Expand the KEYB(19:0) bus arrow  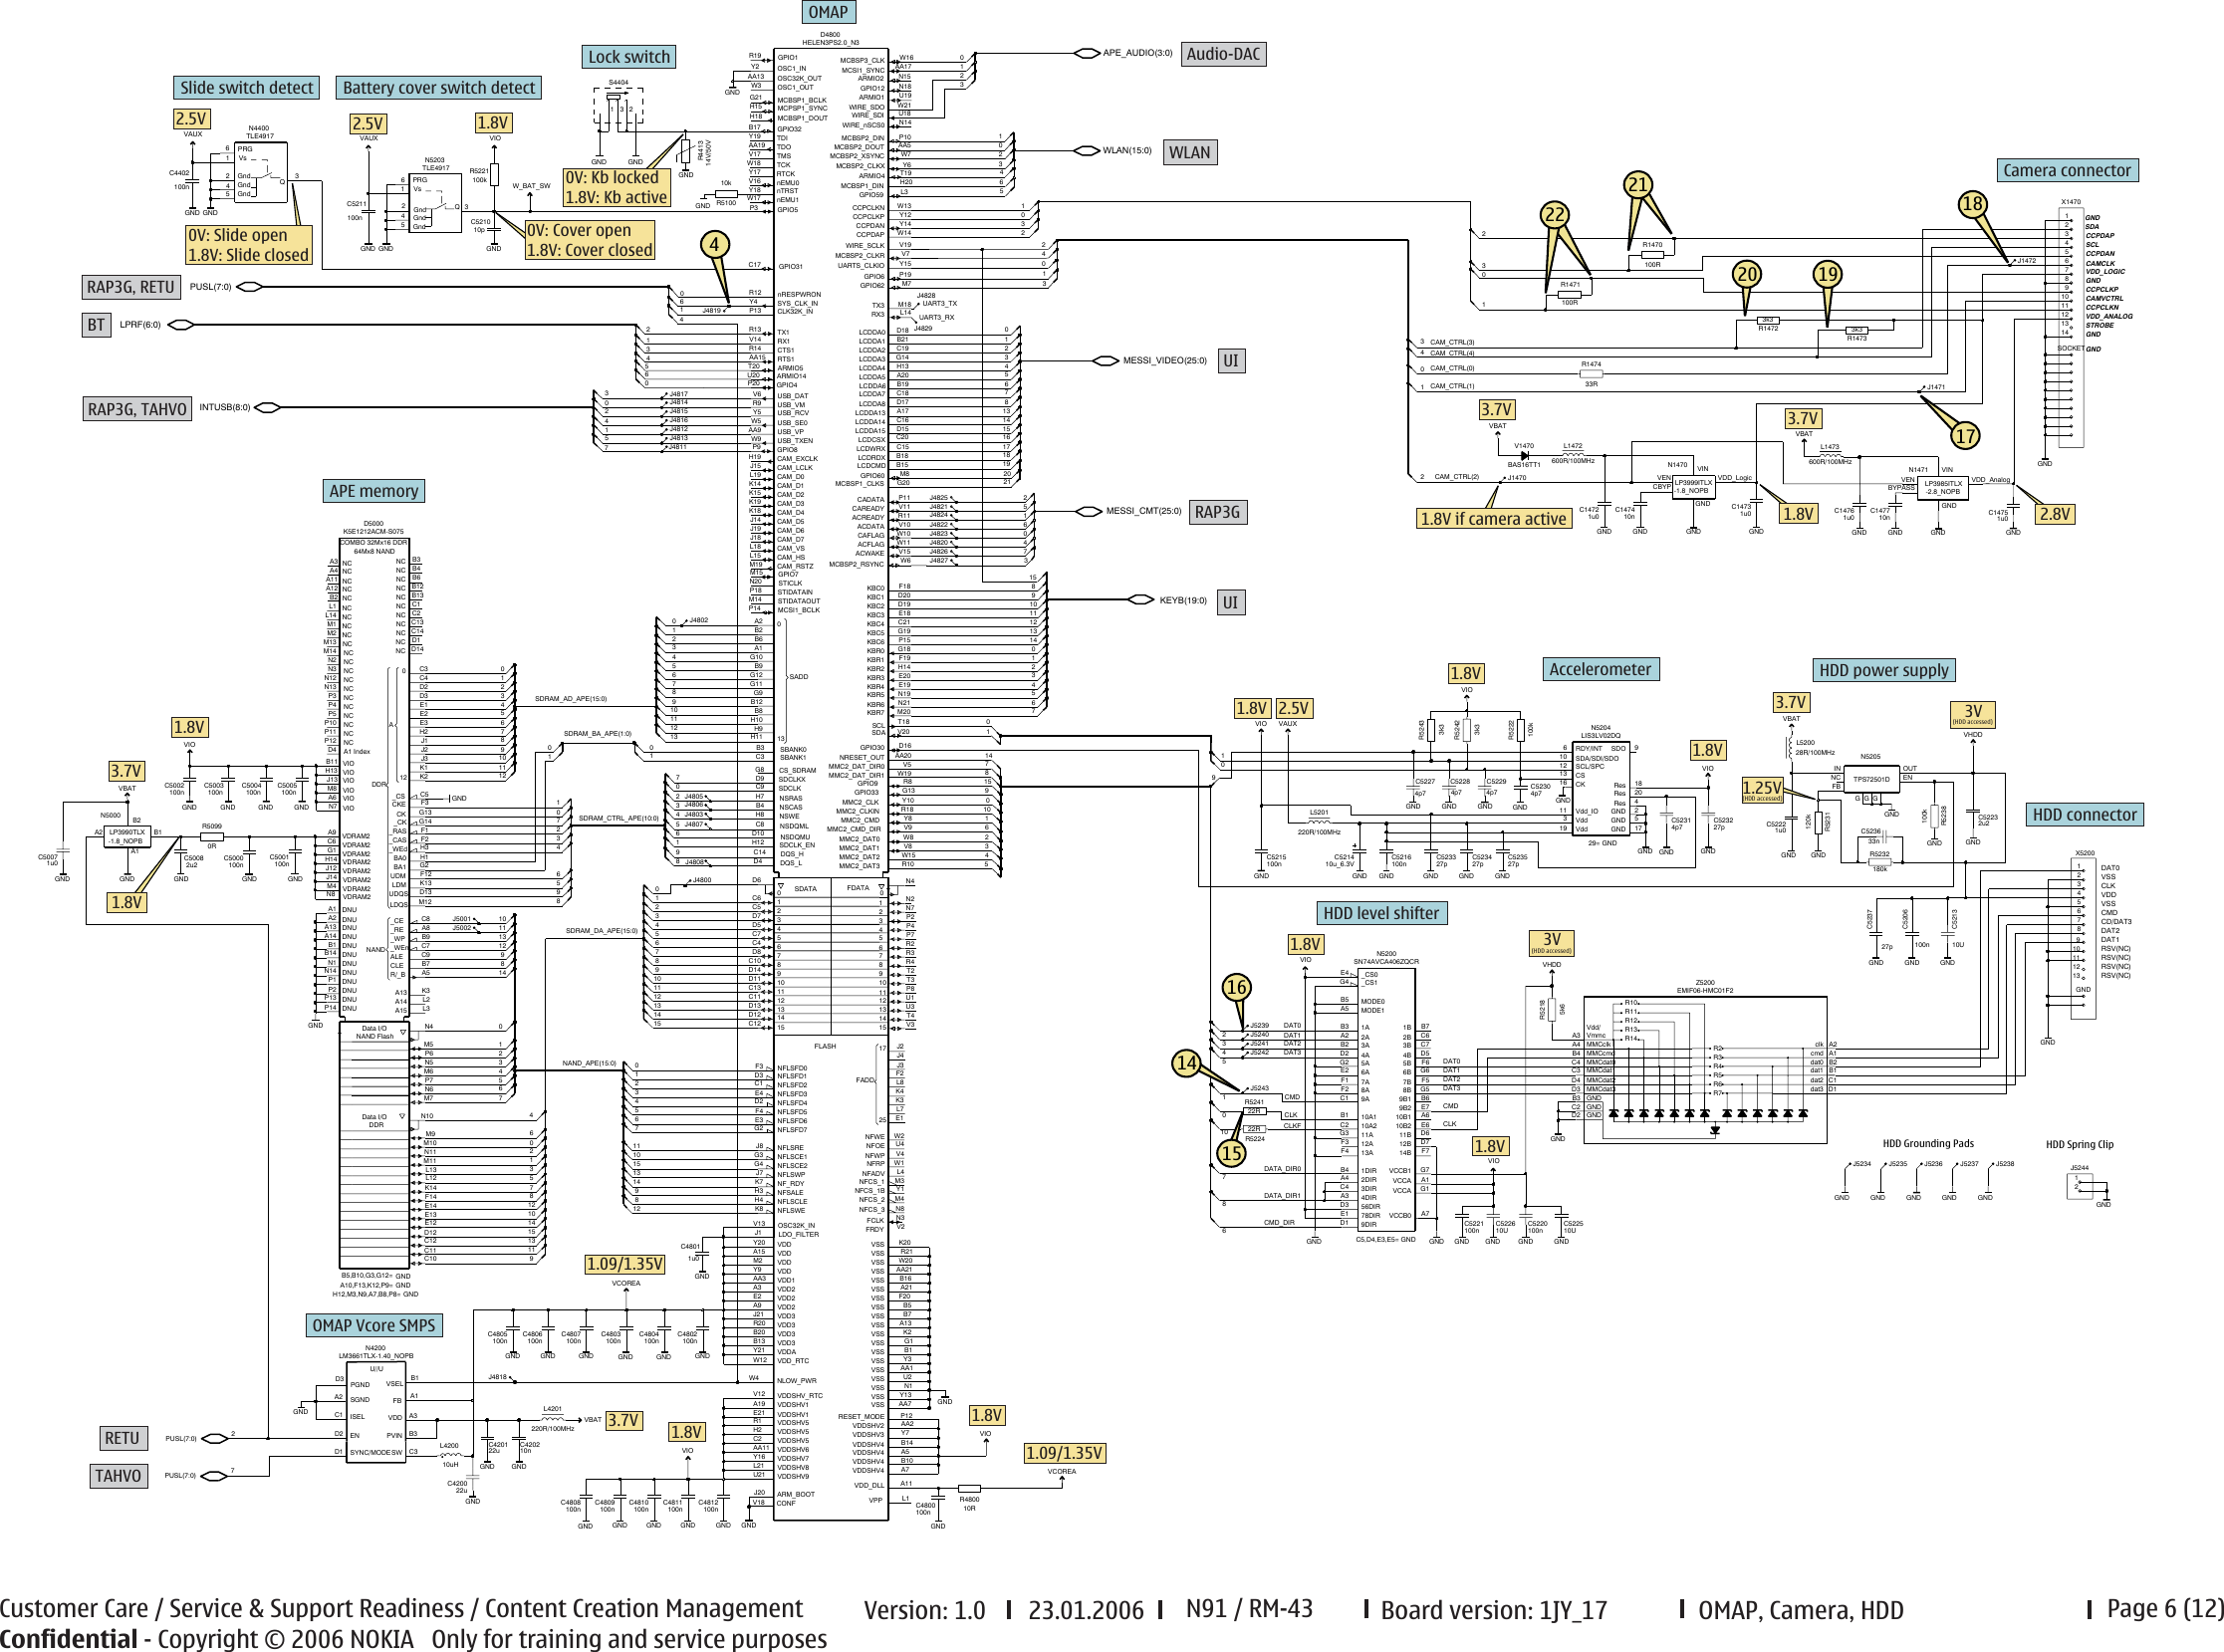(x=1143, y=599)
